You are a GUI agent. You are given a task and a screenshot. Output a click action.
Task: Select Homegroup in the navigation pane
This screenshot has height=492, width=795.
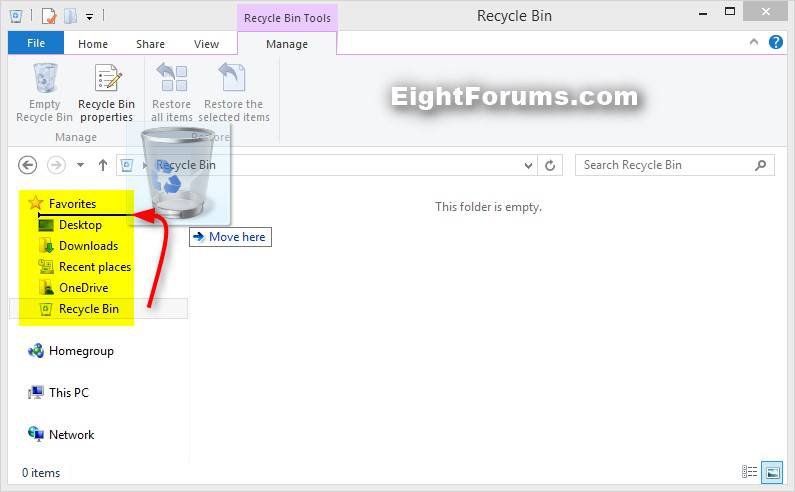[x=81, y=351]
